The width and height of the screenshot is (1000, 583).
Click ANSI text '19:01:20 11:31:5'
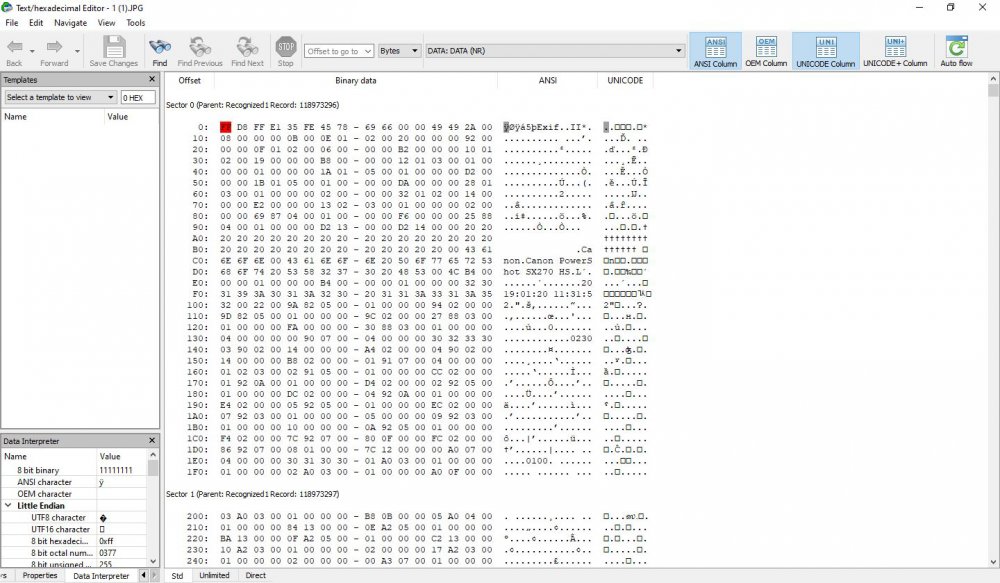[x=547, y=294]
